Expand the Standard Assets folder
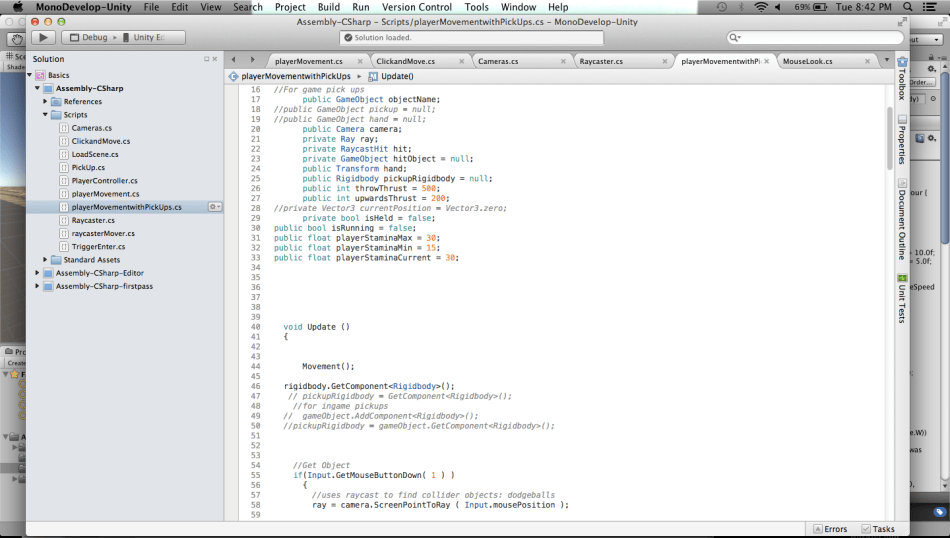 tap(45, 259)
